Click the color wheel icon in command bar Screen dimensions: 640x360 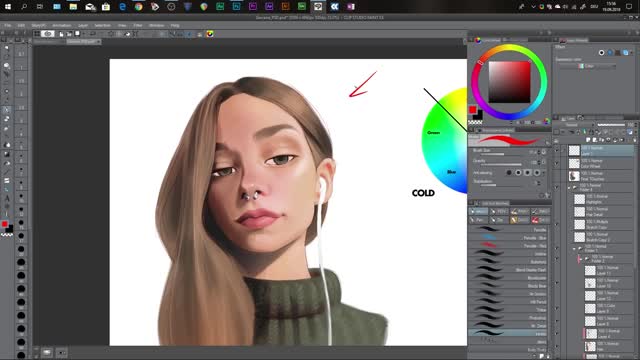click(210, 34)
